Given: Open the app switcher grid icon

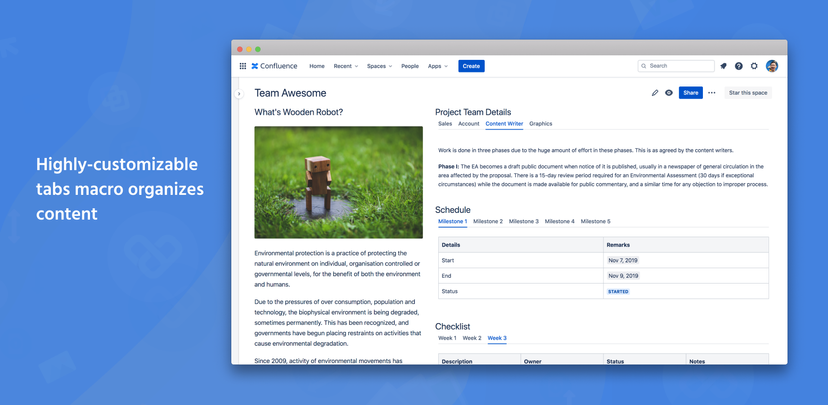Looking at the screenshot, I should tap(243, 66).
